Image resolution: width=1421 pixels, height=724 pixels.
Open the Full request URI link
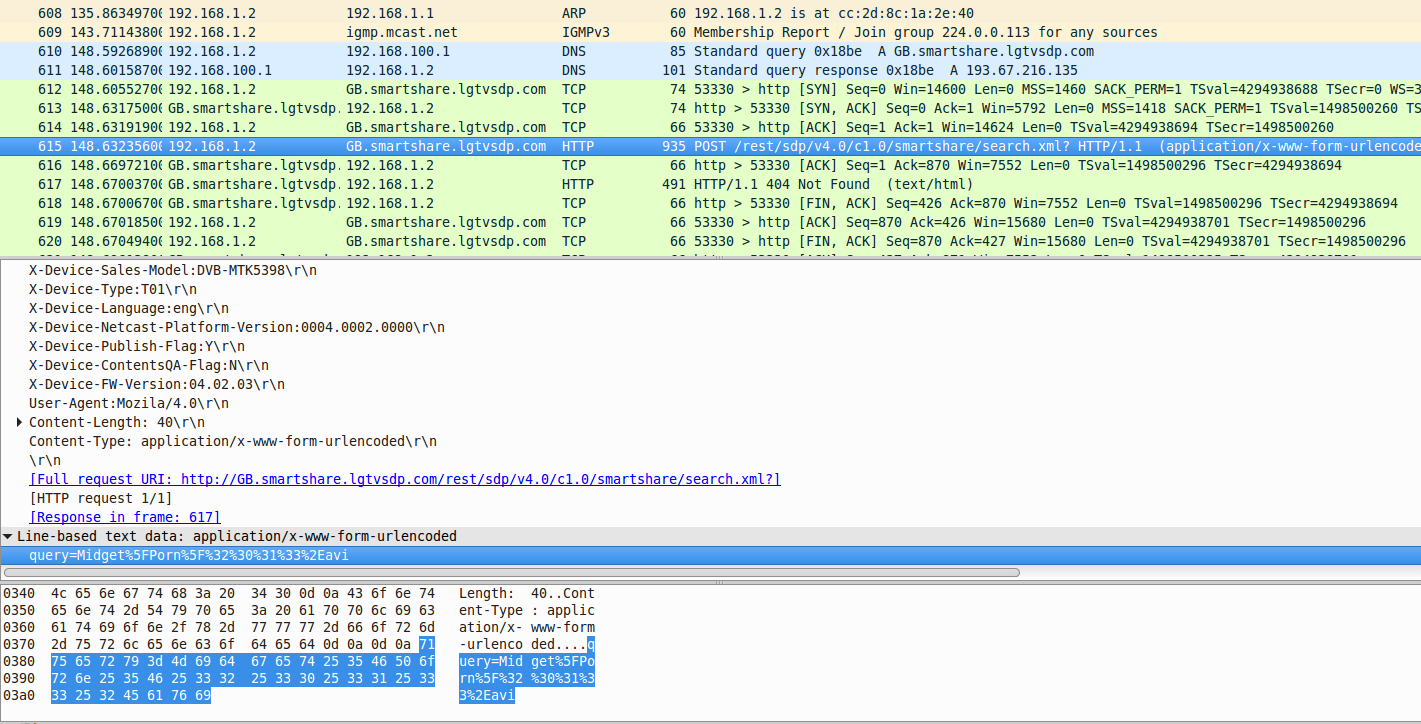[404, 479]
